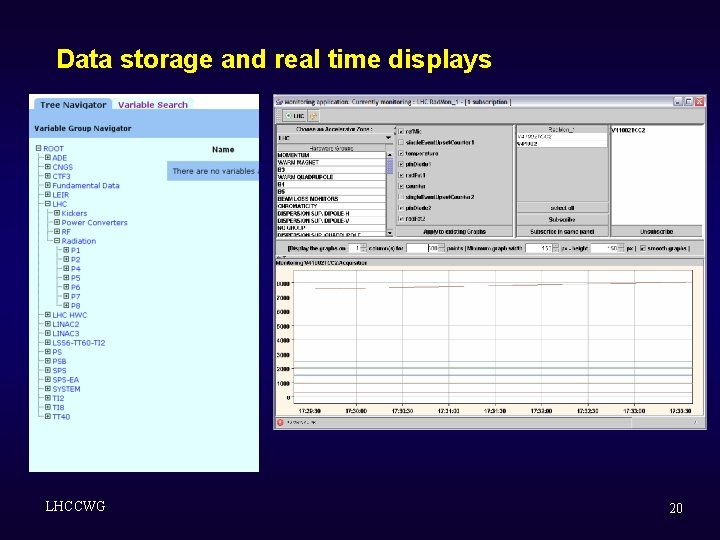Screen dimensions: 720x540
Task: Collapse the ROOT tree node
Action: coord(39,148)
